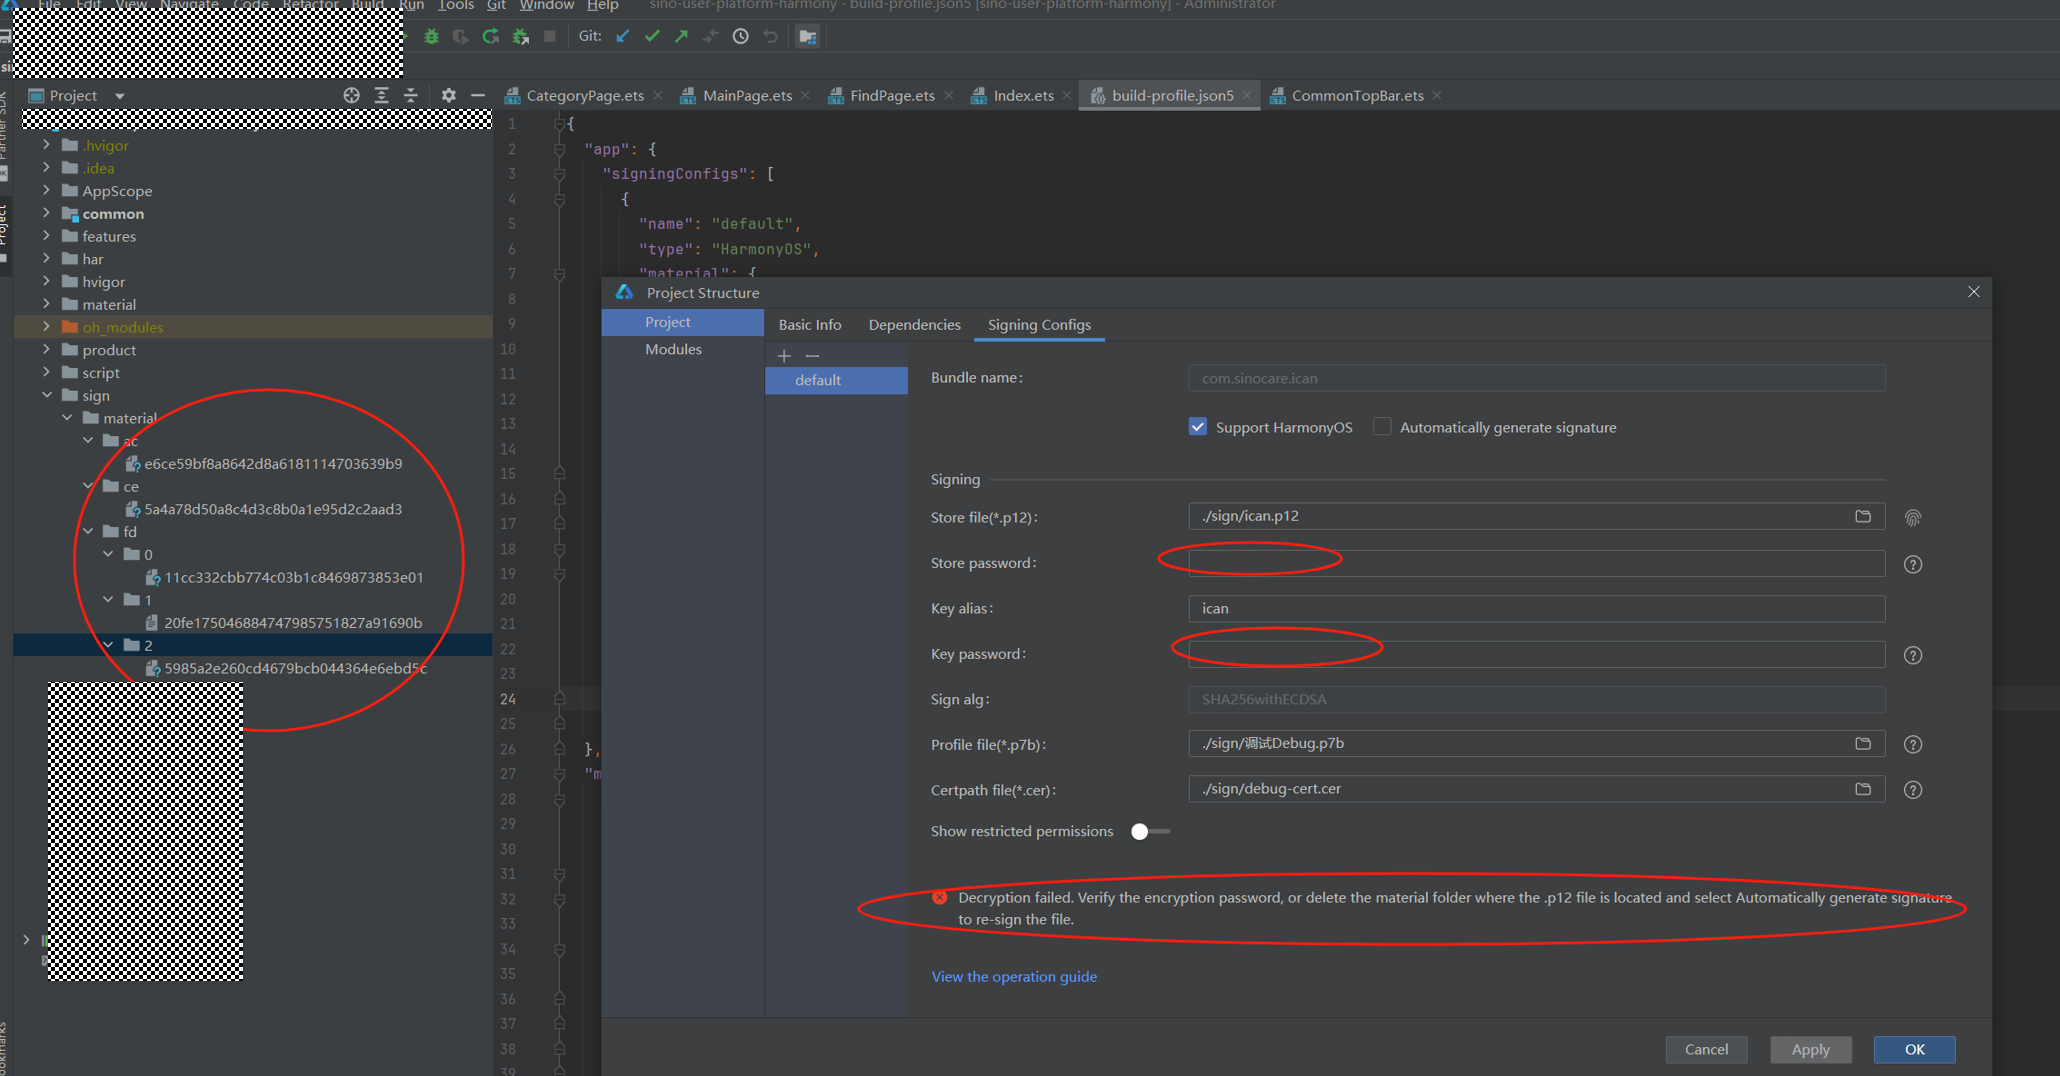Click the Git Commit green checkmark
2060x1076 pixels.
652,37
